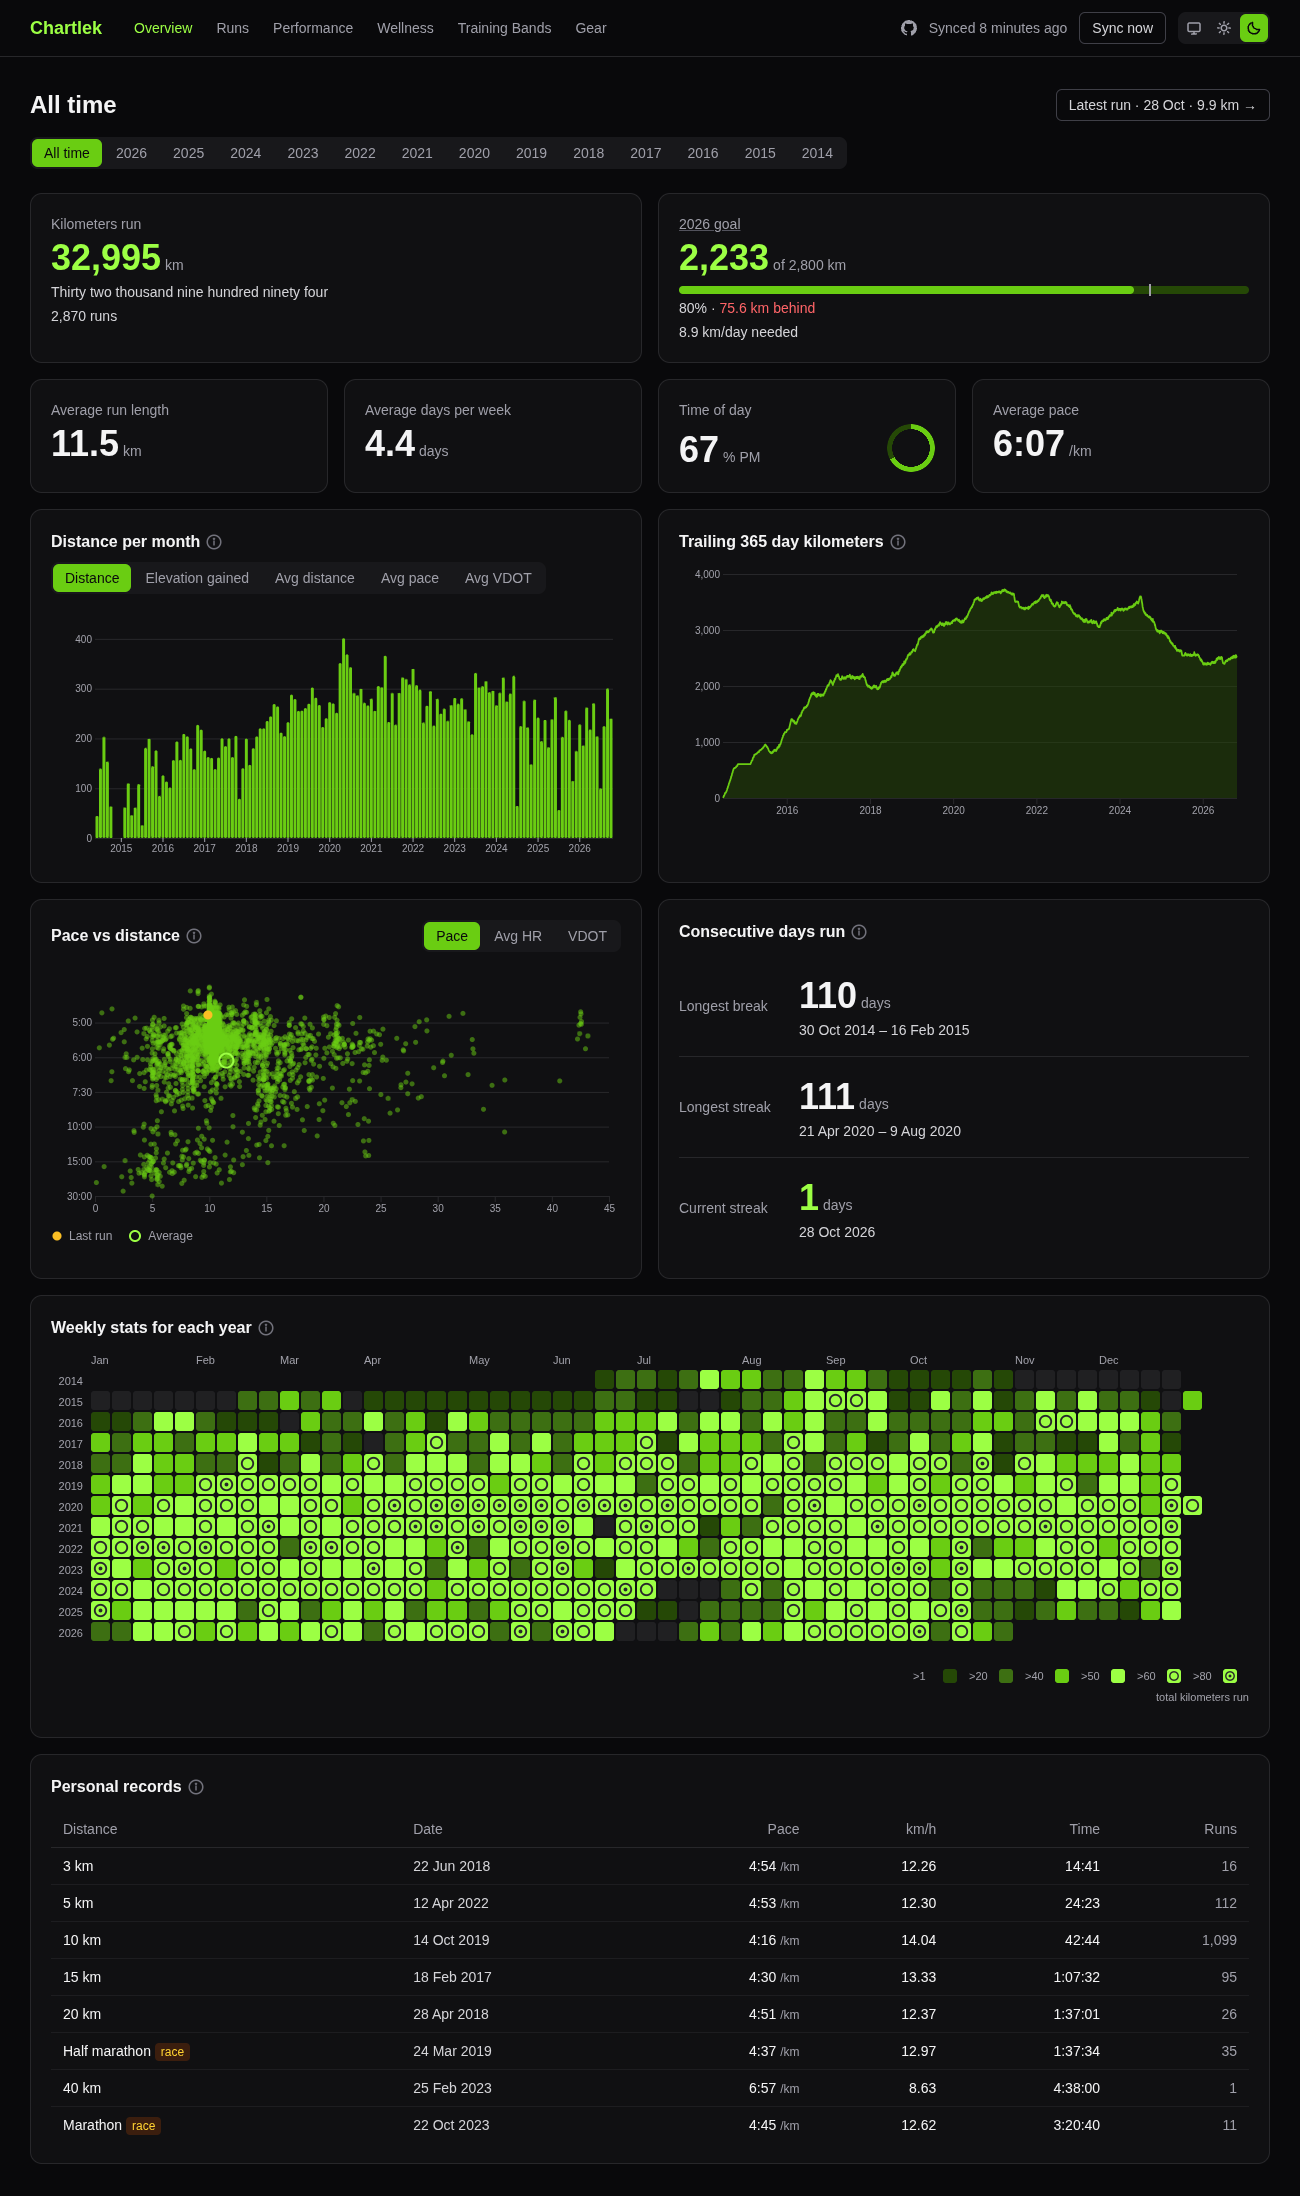Image resolution: width=1300 pixels, height=2196 pixels.
Task: Select the 2014 year tab
Action: click(x=817, y=153)
